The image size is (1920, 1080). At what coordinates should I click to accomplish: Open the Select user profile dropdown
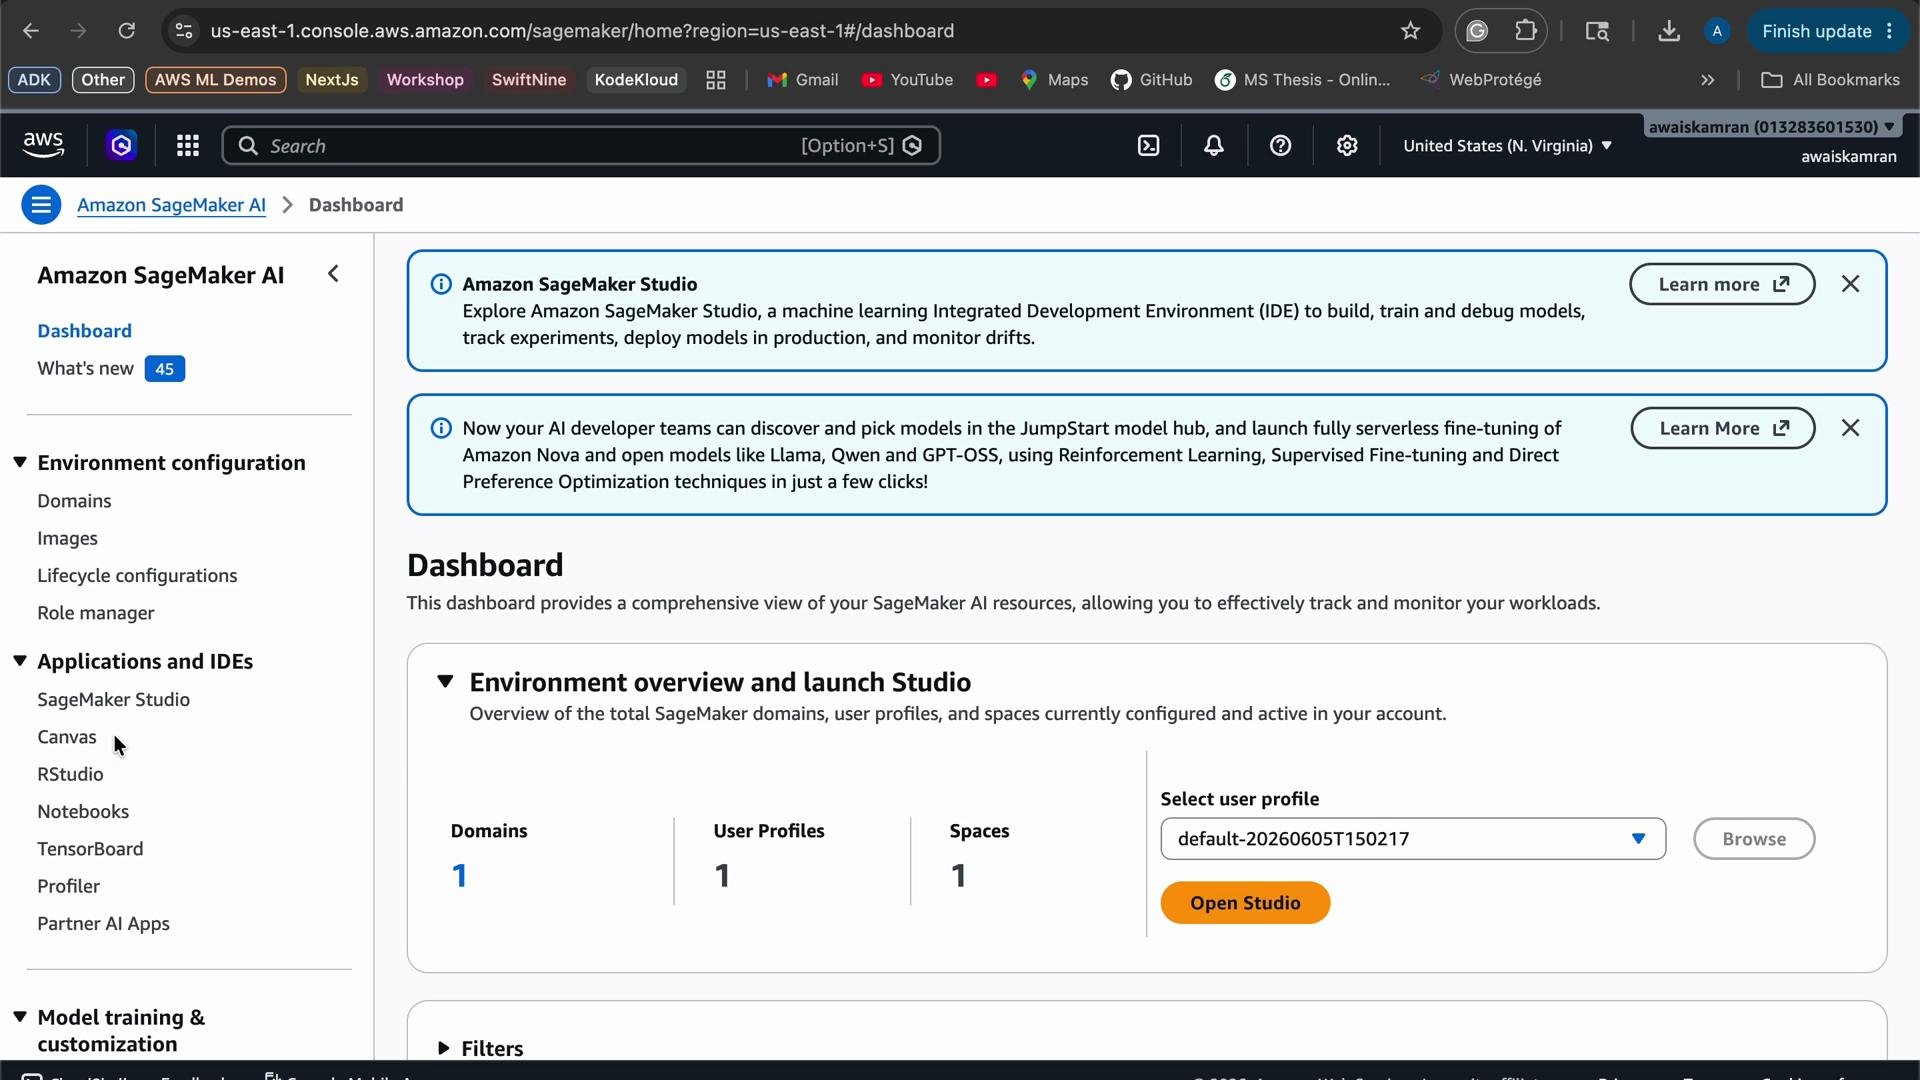pos(1413,839)
